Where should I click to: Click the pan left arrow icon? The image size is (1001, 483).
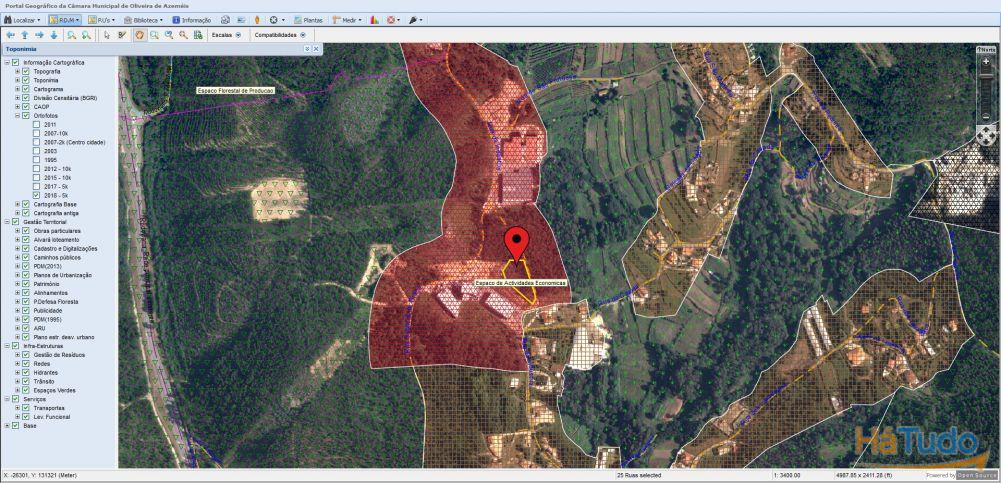10,35
